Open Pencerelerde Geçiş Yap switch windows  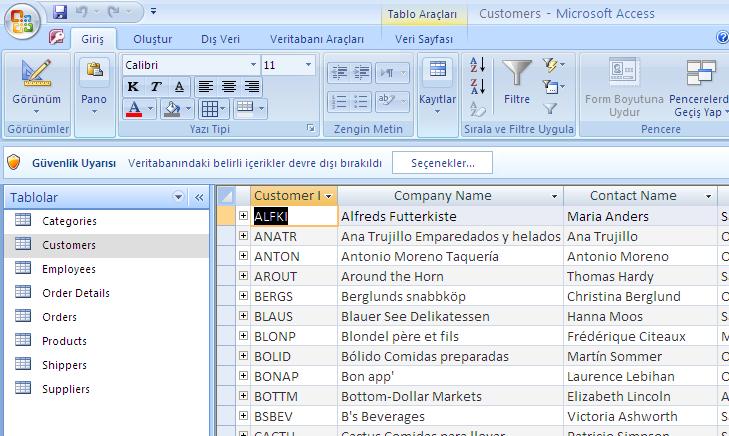[x=700, y=87]
